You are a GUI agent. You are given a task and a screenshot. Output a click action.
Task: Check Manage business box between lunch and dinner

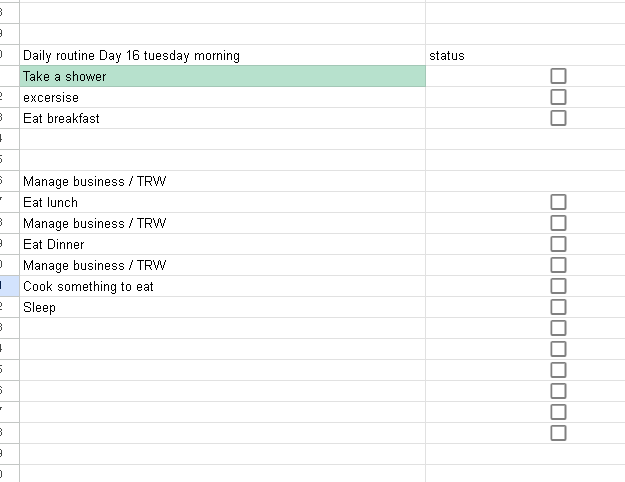(x=558, y=223)
